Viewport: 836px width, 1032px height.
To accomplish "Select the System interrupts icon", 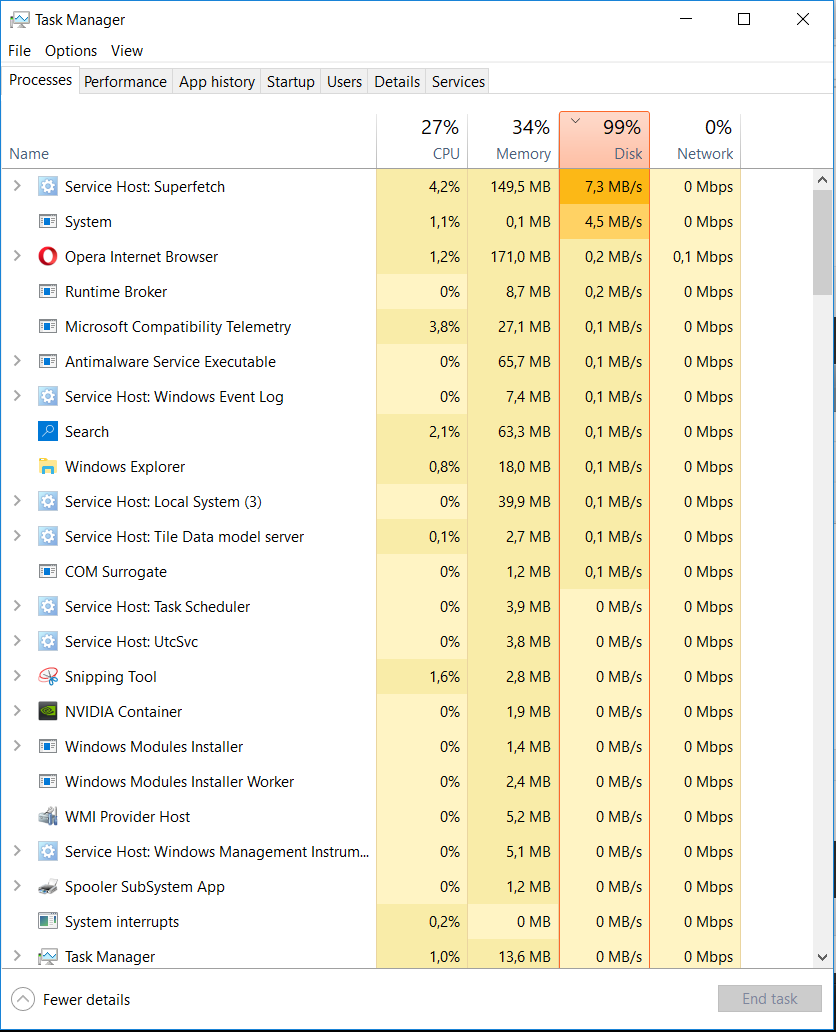I will (48, 921).
